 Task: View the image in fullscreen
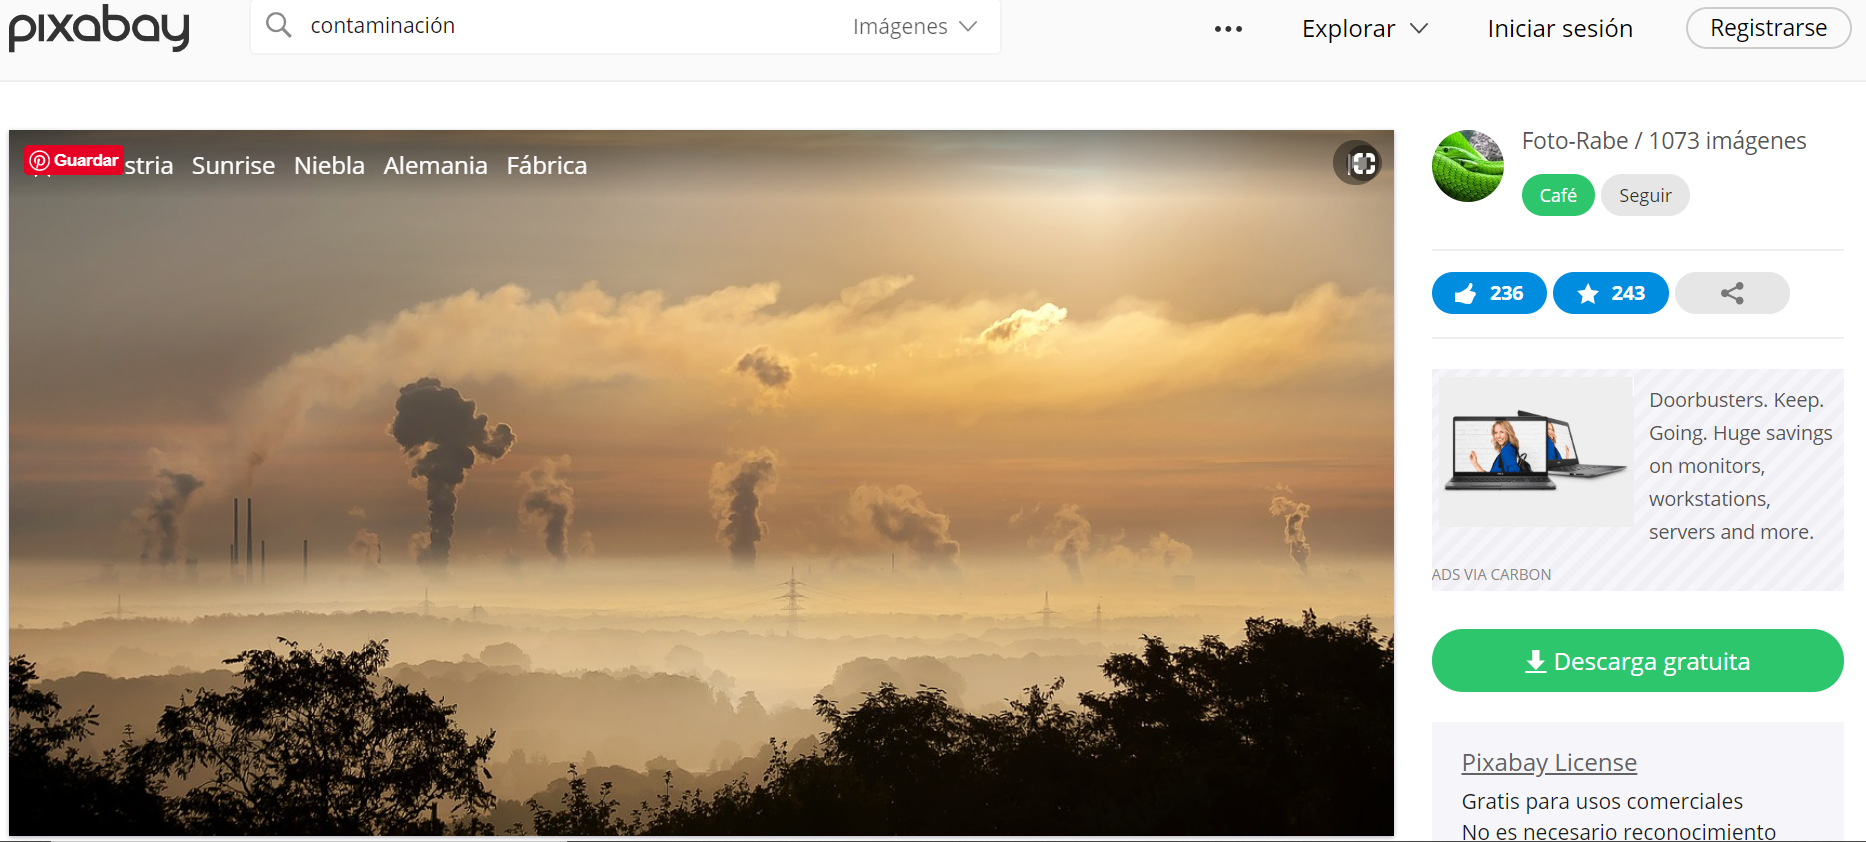point(1358,163)
